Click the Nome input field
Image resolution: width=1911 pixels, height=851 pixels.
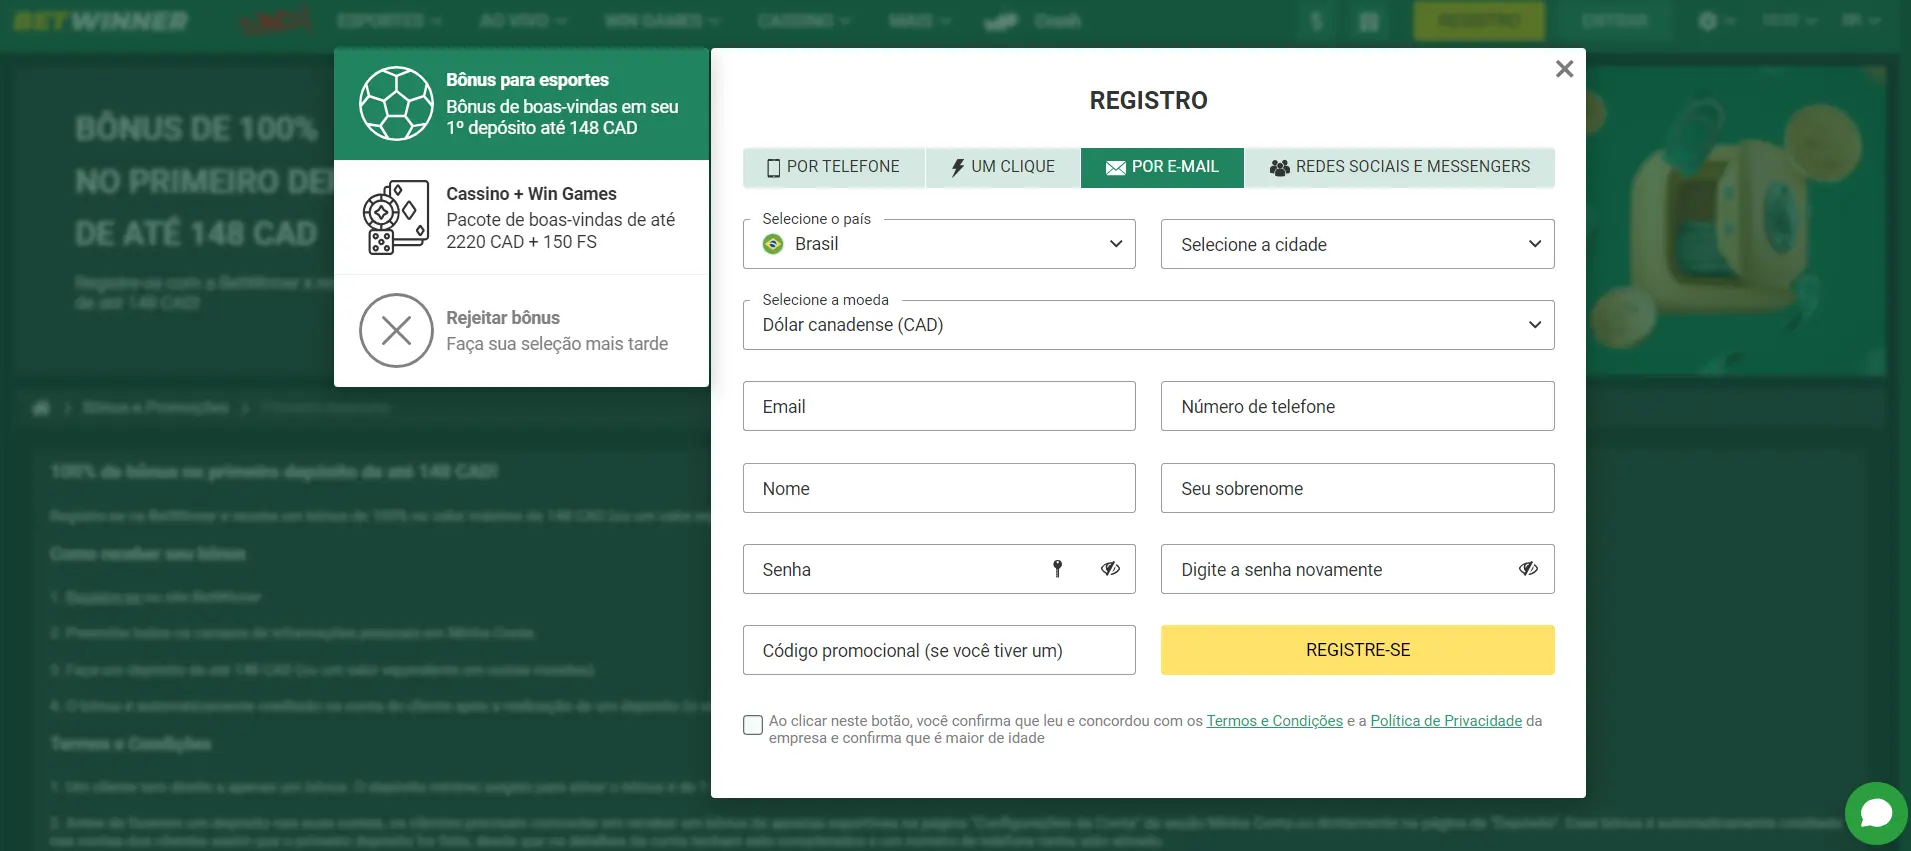click(x=939, y=488)
